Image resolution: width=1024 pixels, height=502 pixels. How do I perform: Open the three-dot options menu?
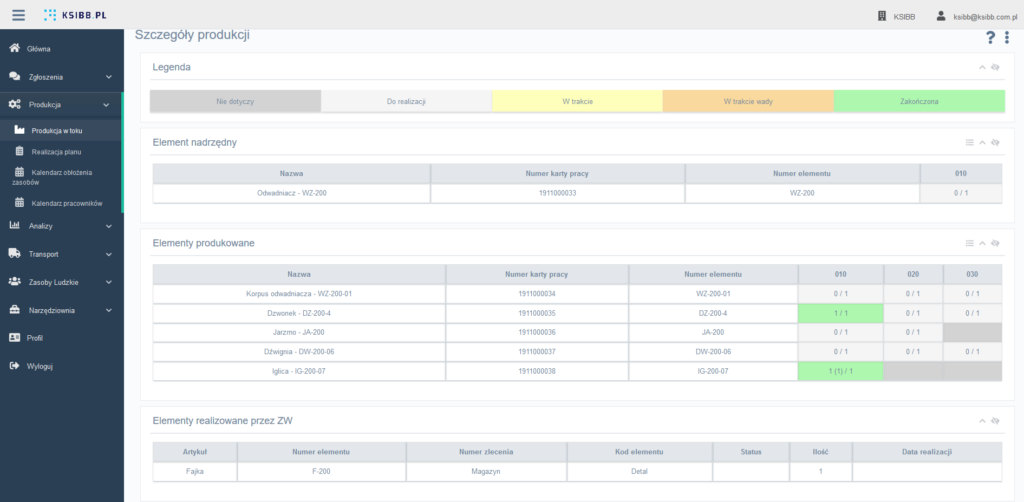(1007, 38)
